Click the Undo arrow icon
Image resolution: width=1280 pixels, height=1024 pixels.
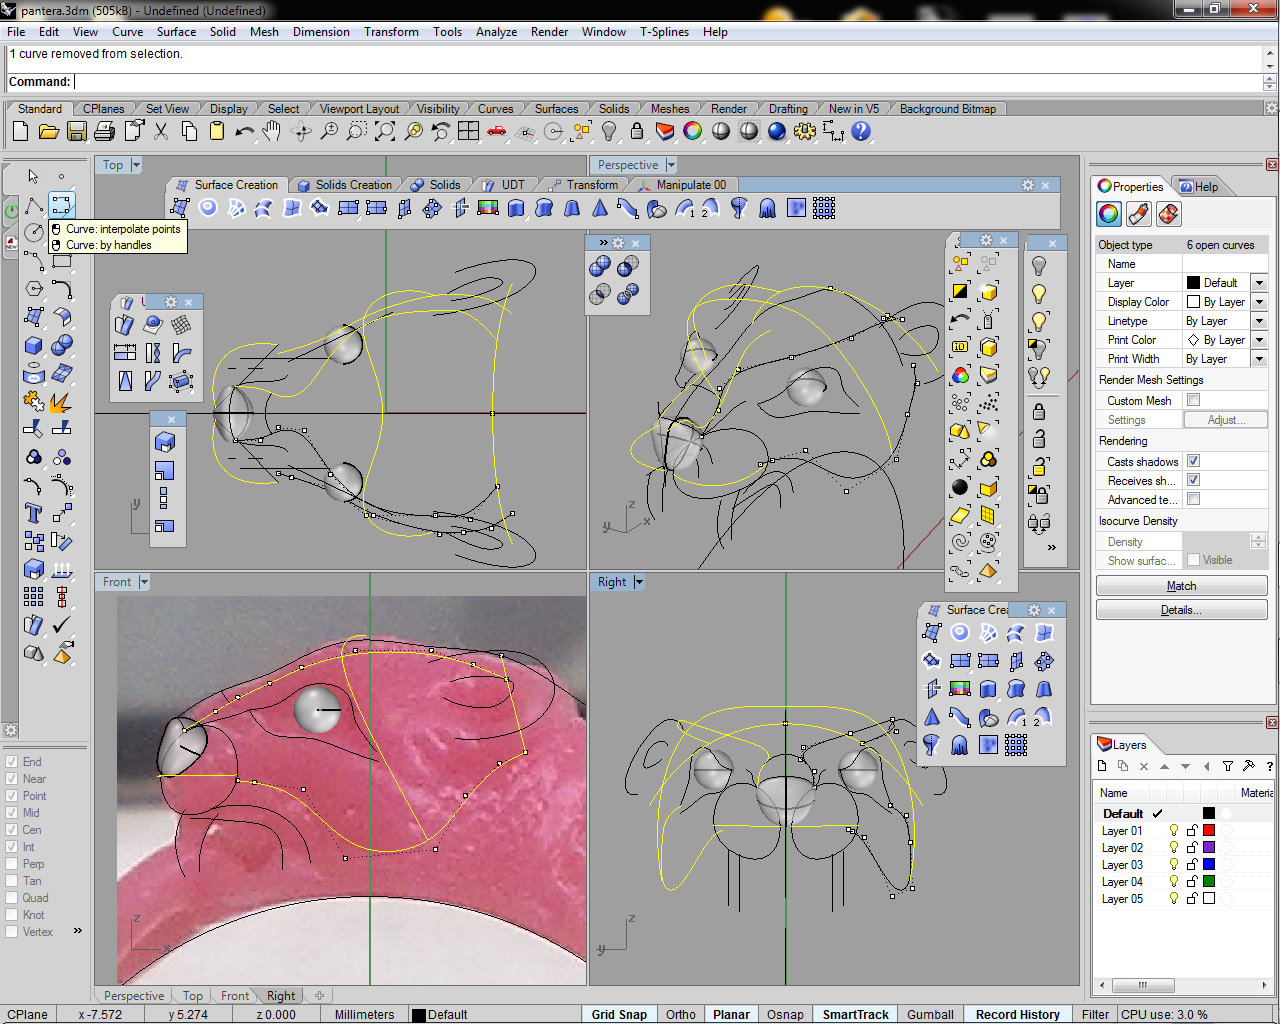244,131
